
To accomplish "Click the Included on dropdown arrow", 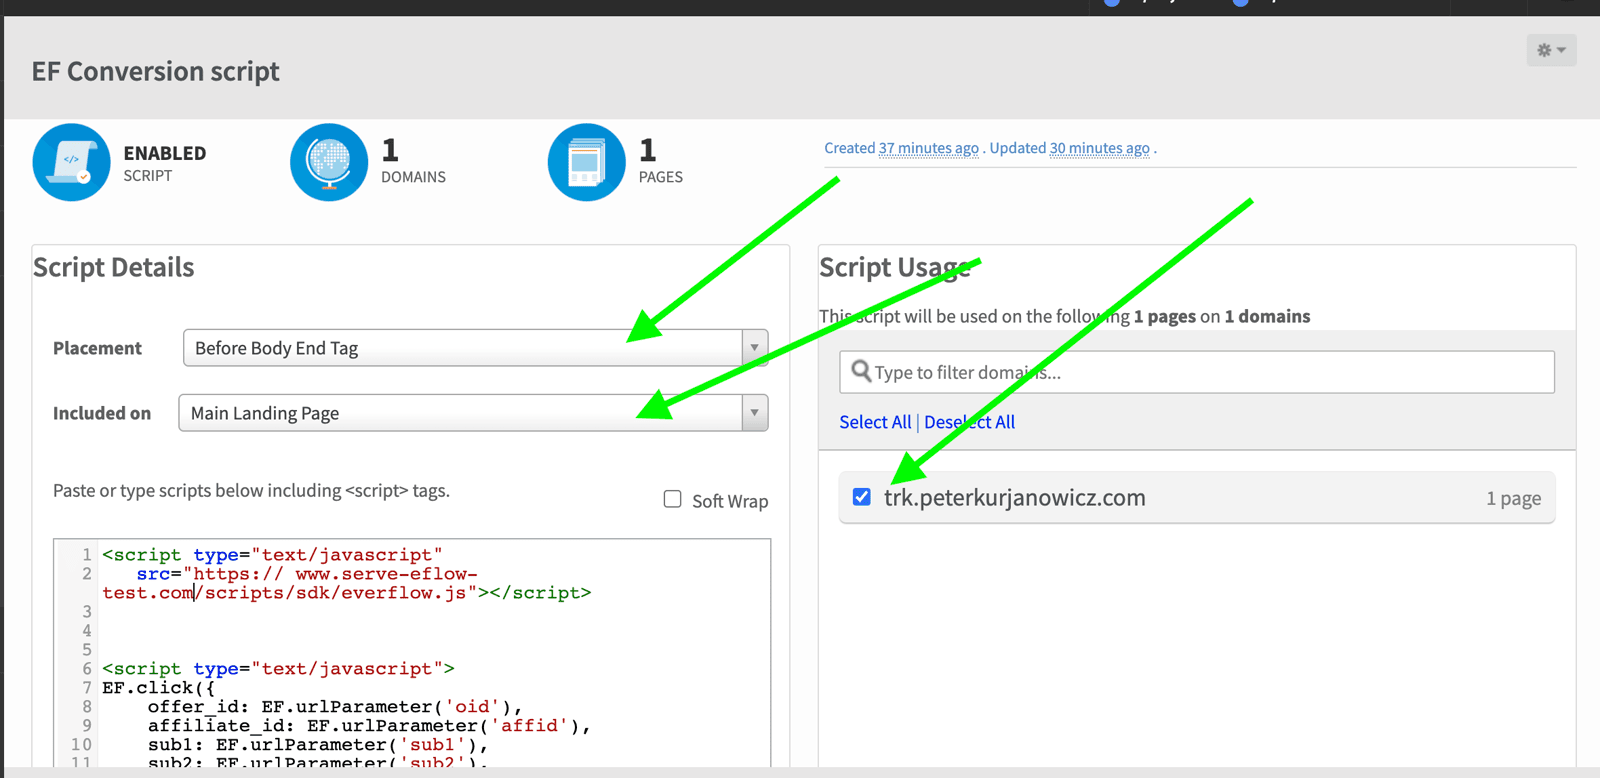I will click(755, 413).
